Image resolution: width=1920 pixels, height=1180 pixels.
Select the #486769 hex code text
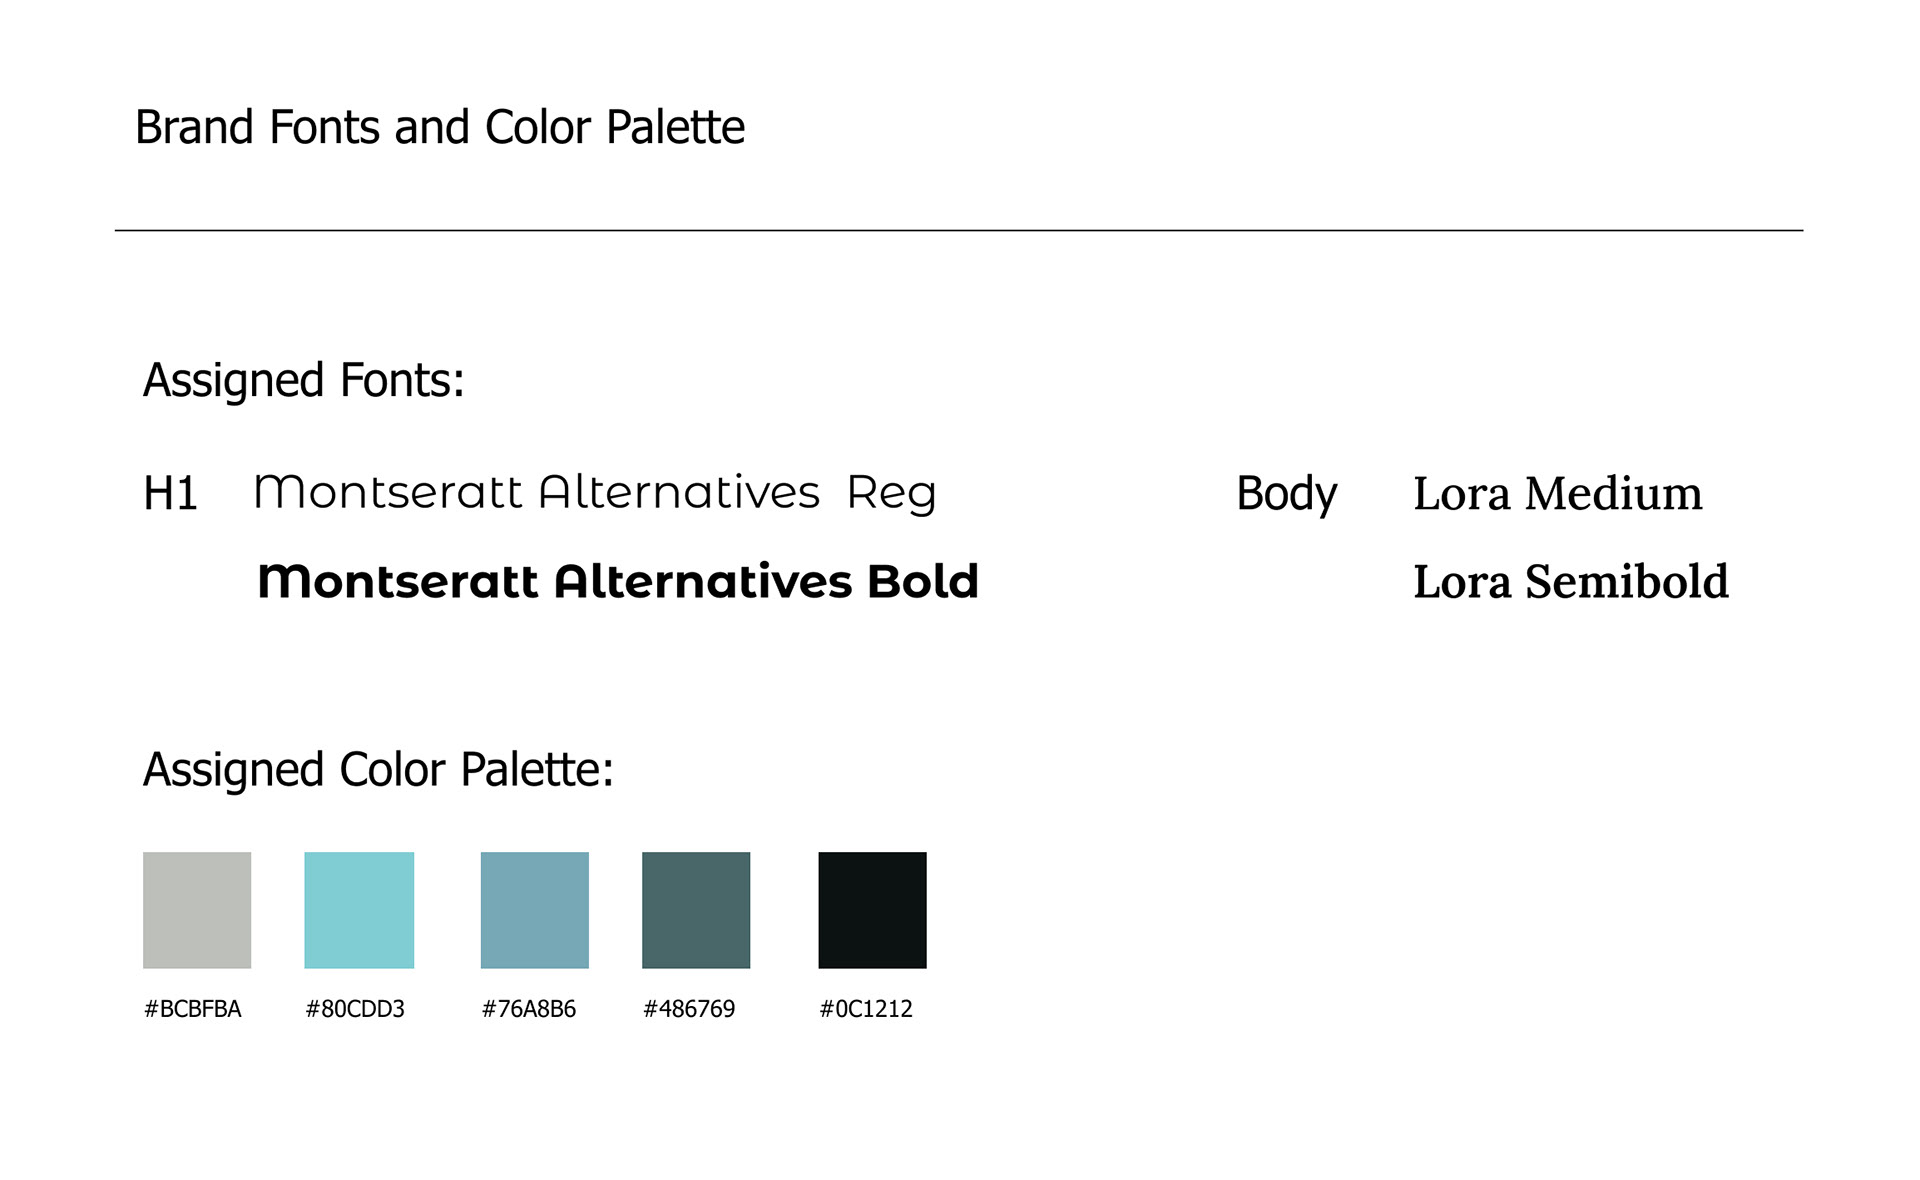[689, 1009]
